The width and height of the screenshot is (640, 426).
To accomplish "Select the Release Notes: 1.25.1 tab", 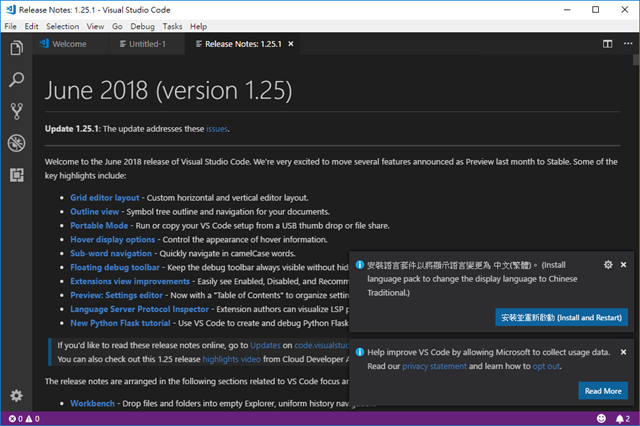I will tap(242, 44).
